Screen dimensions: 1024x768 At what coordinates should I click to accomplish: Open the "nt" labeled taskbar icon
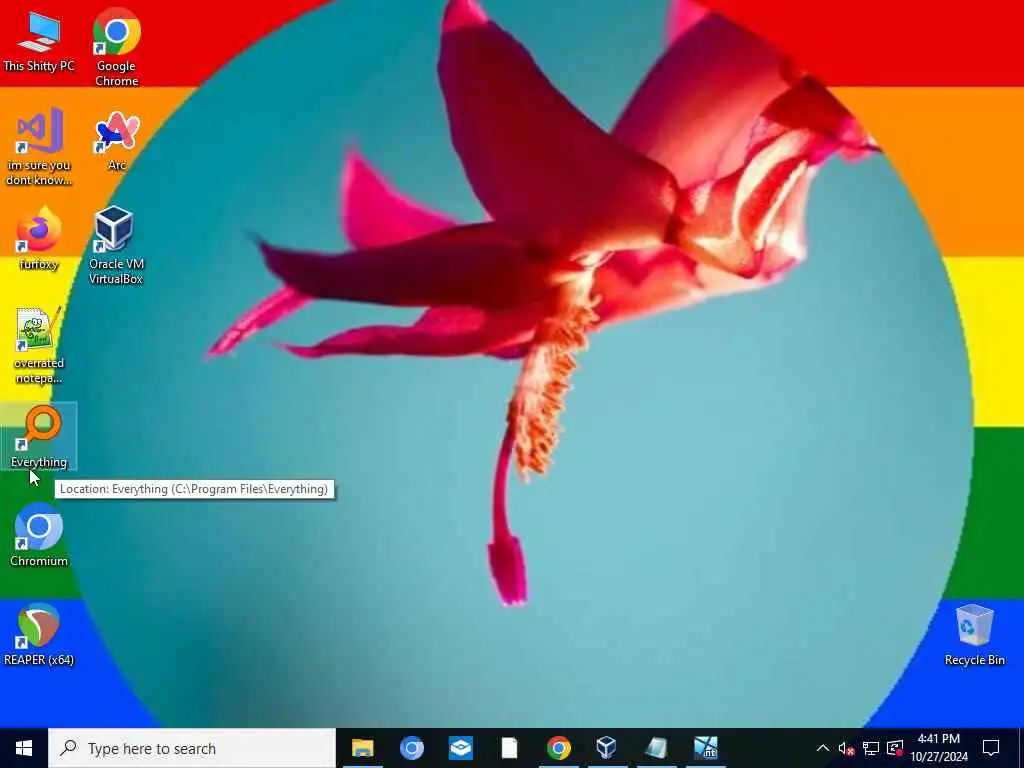(x=705, y=748)
